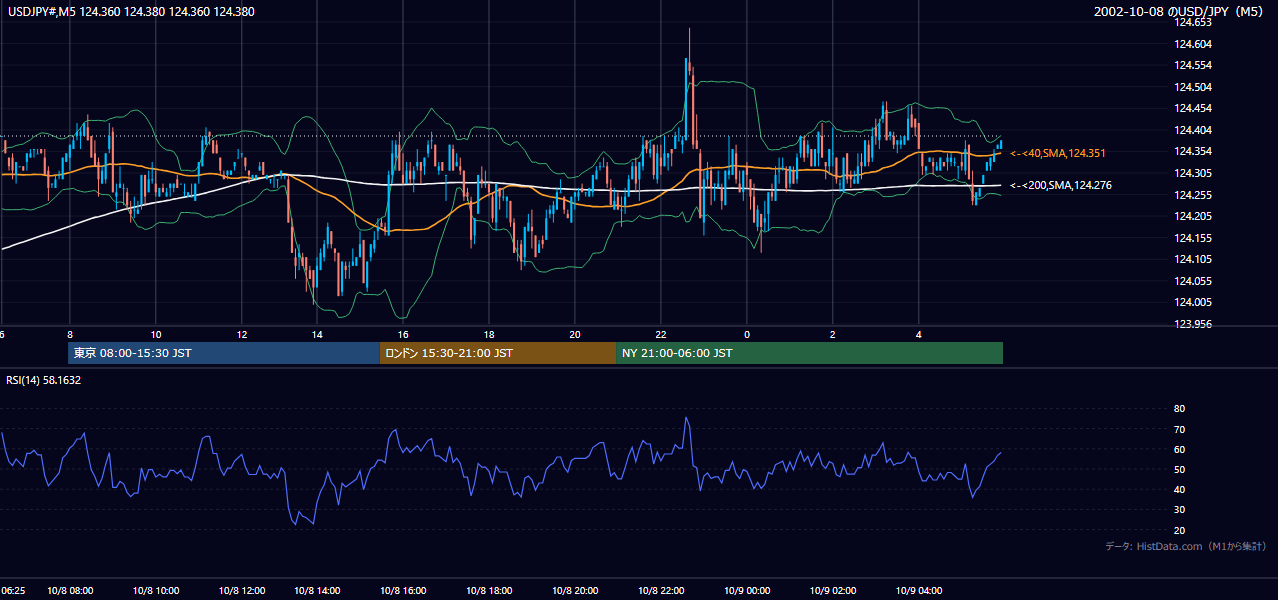Click hour label 18 under price chart
This screenshot has height=600, width=1278.
(x=489, y=335)
